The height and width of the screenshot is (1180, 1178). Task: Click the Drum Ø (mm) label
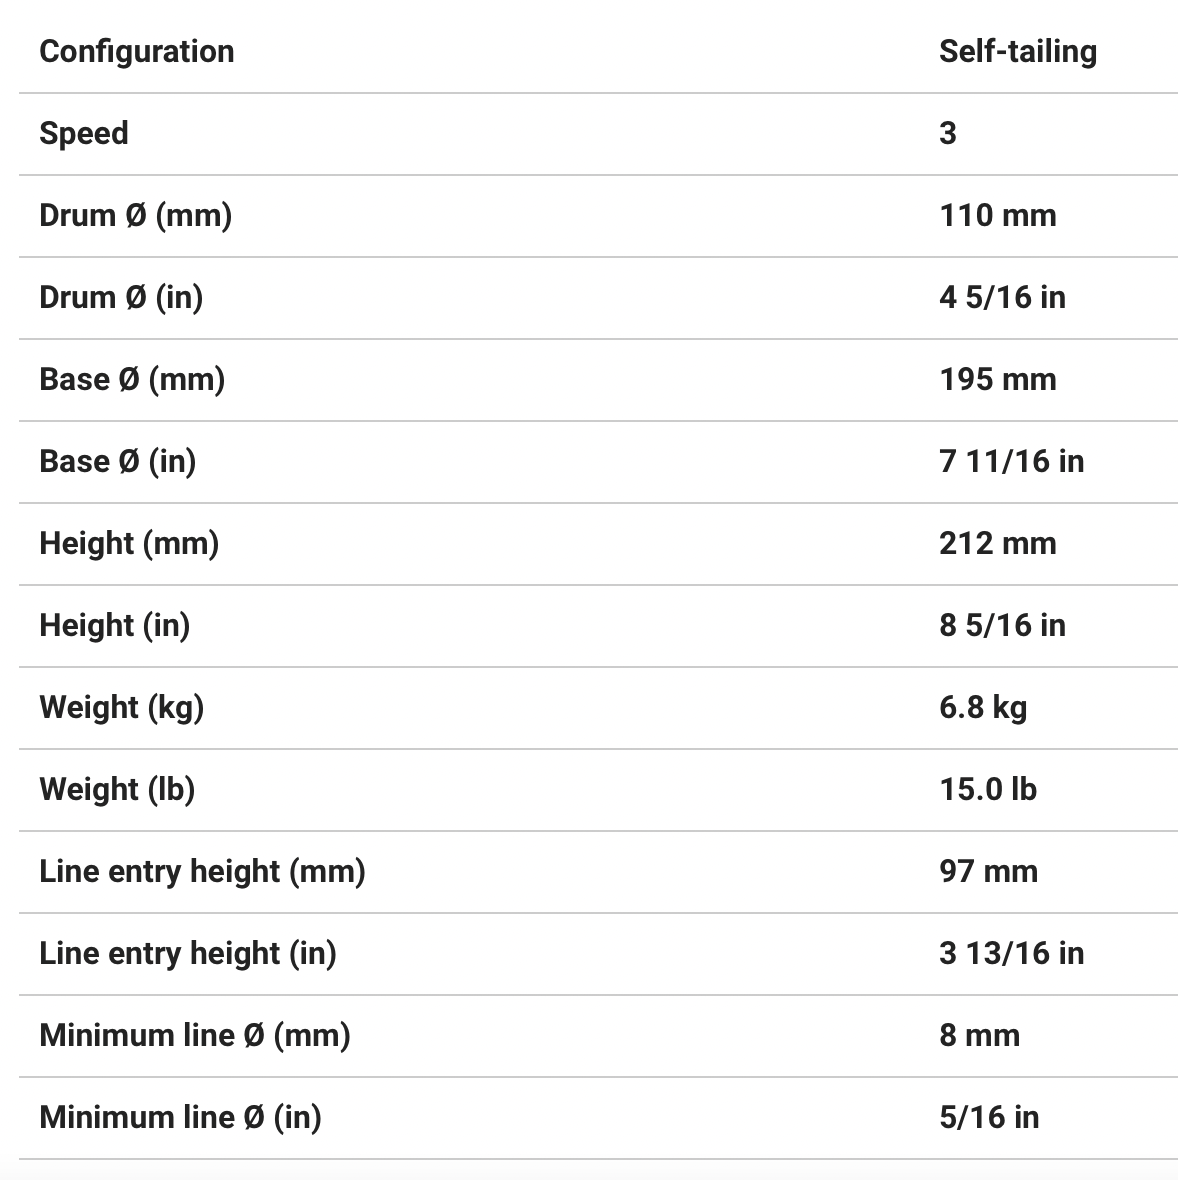[135, 216]
